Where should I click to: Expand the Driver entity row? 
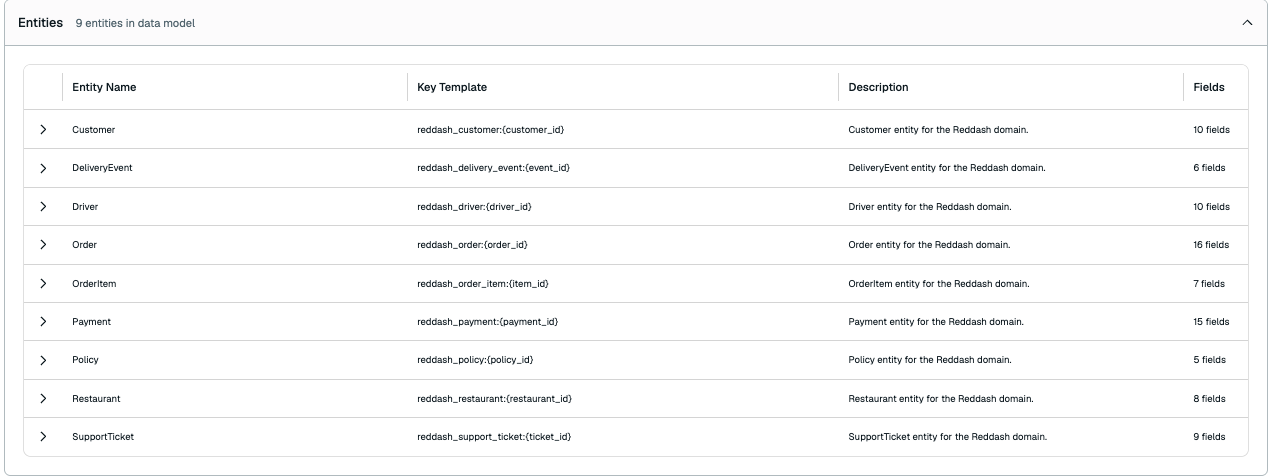[43, 207]
